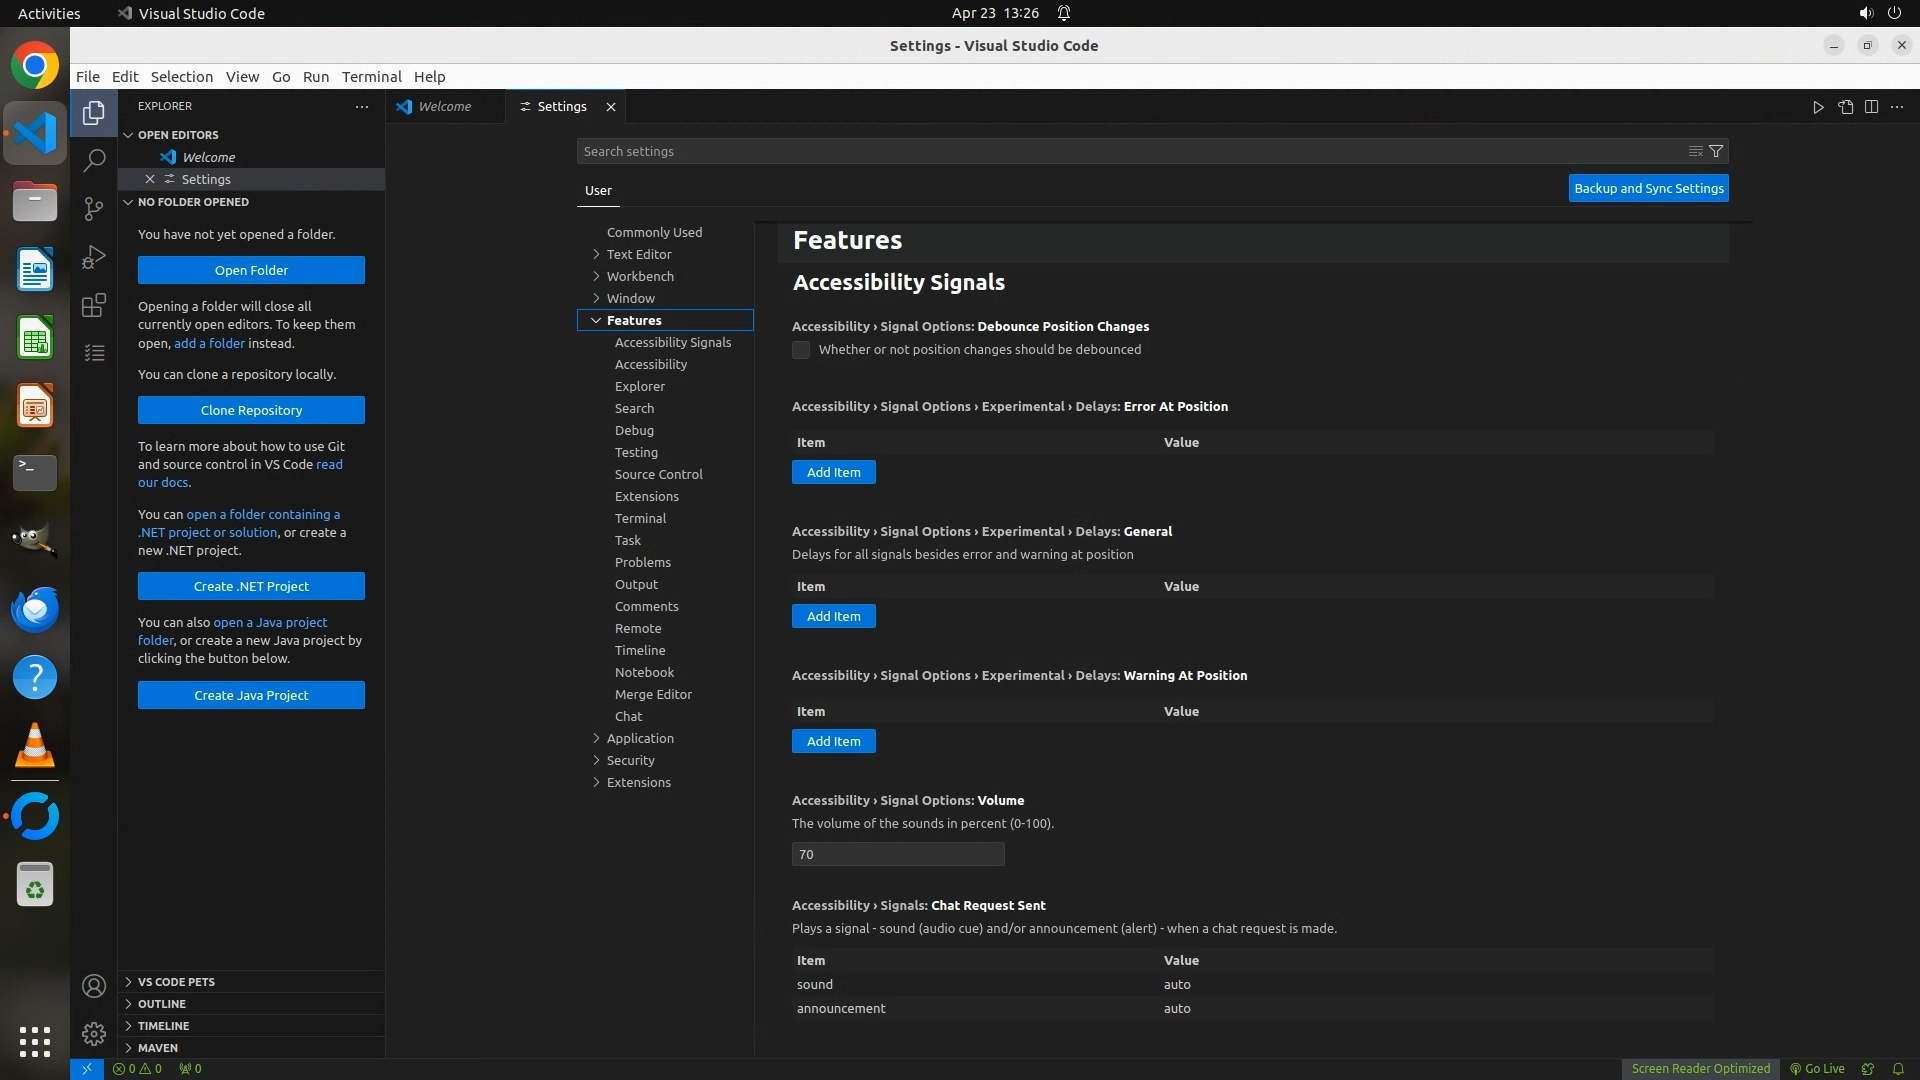Open the Source Control view icon

pyautogui.click(x=94, y=208)
